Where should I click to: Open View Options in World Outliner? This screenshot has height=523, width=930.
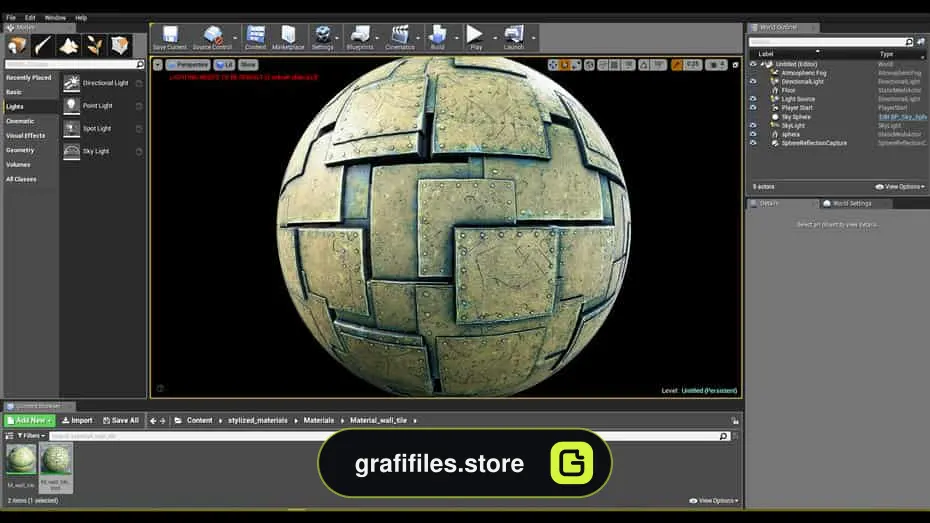(x=900, y=187)
